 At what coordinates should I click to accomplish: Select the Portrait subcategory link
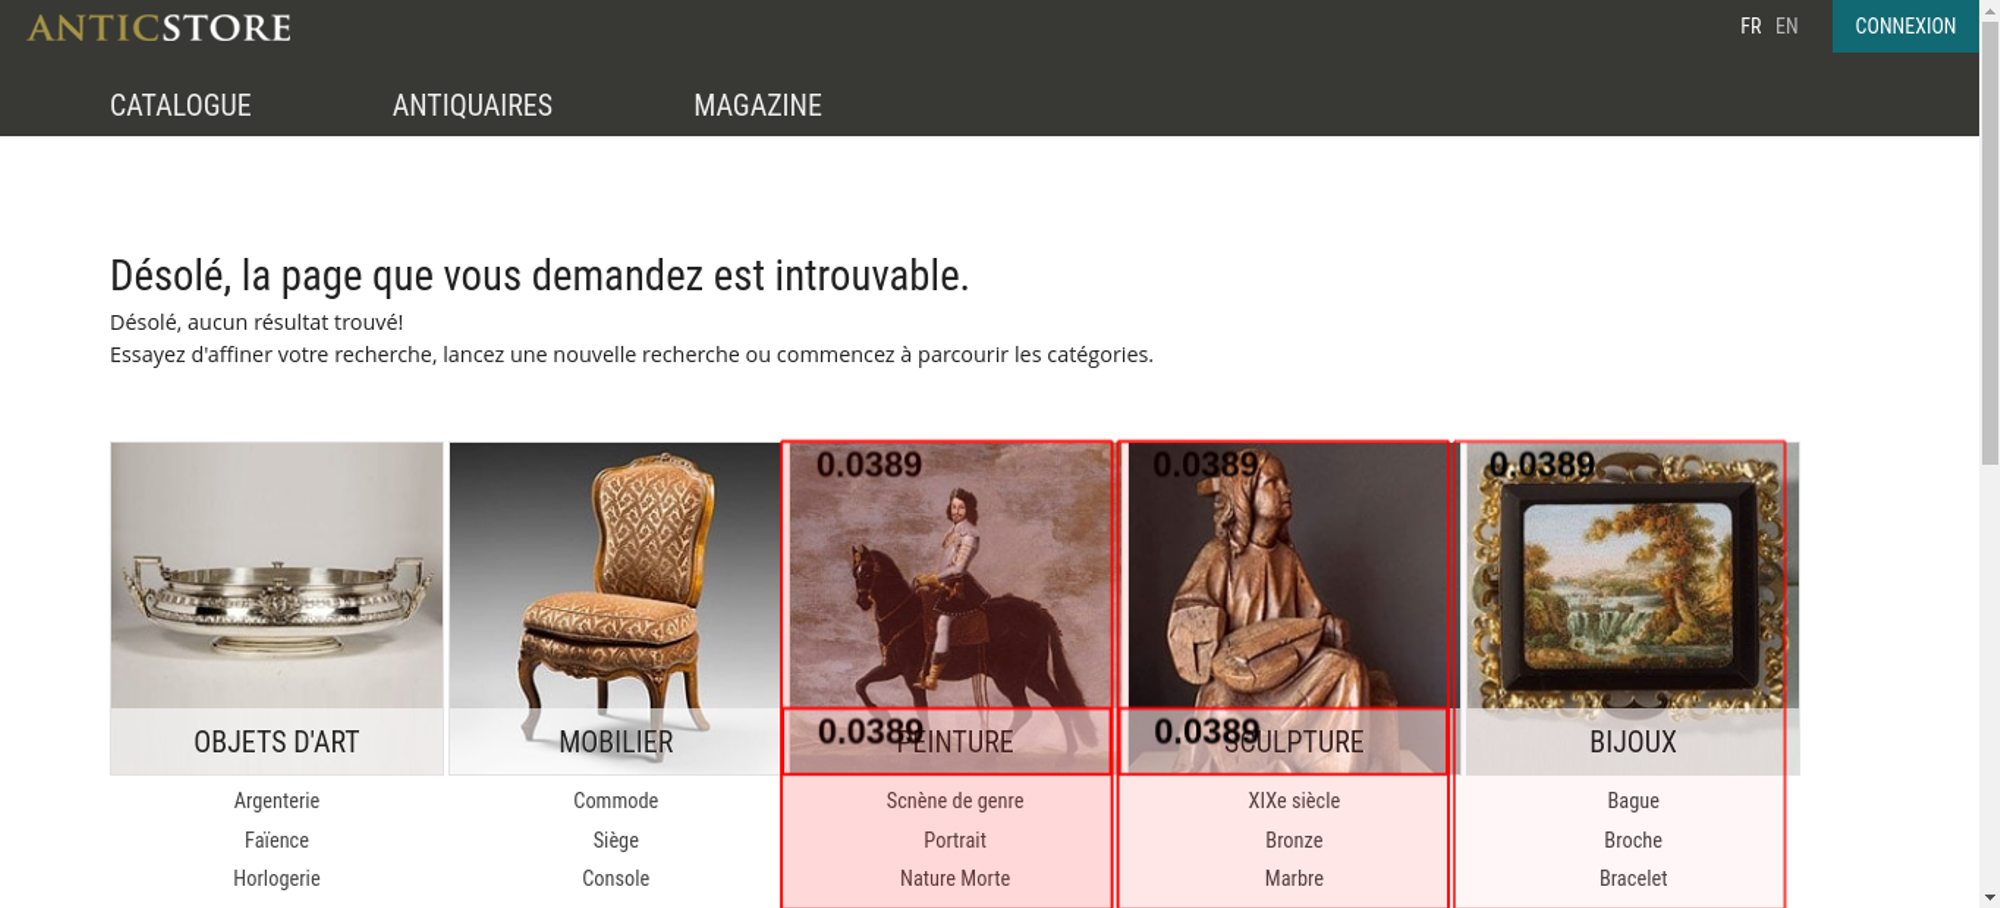955,840
